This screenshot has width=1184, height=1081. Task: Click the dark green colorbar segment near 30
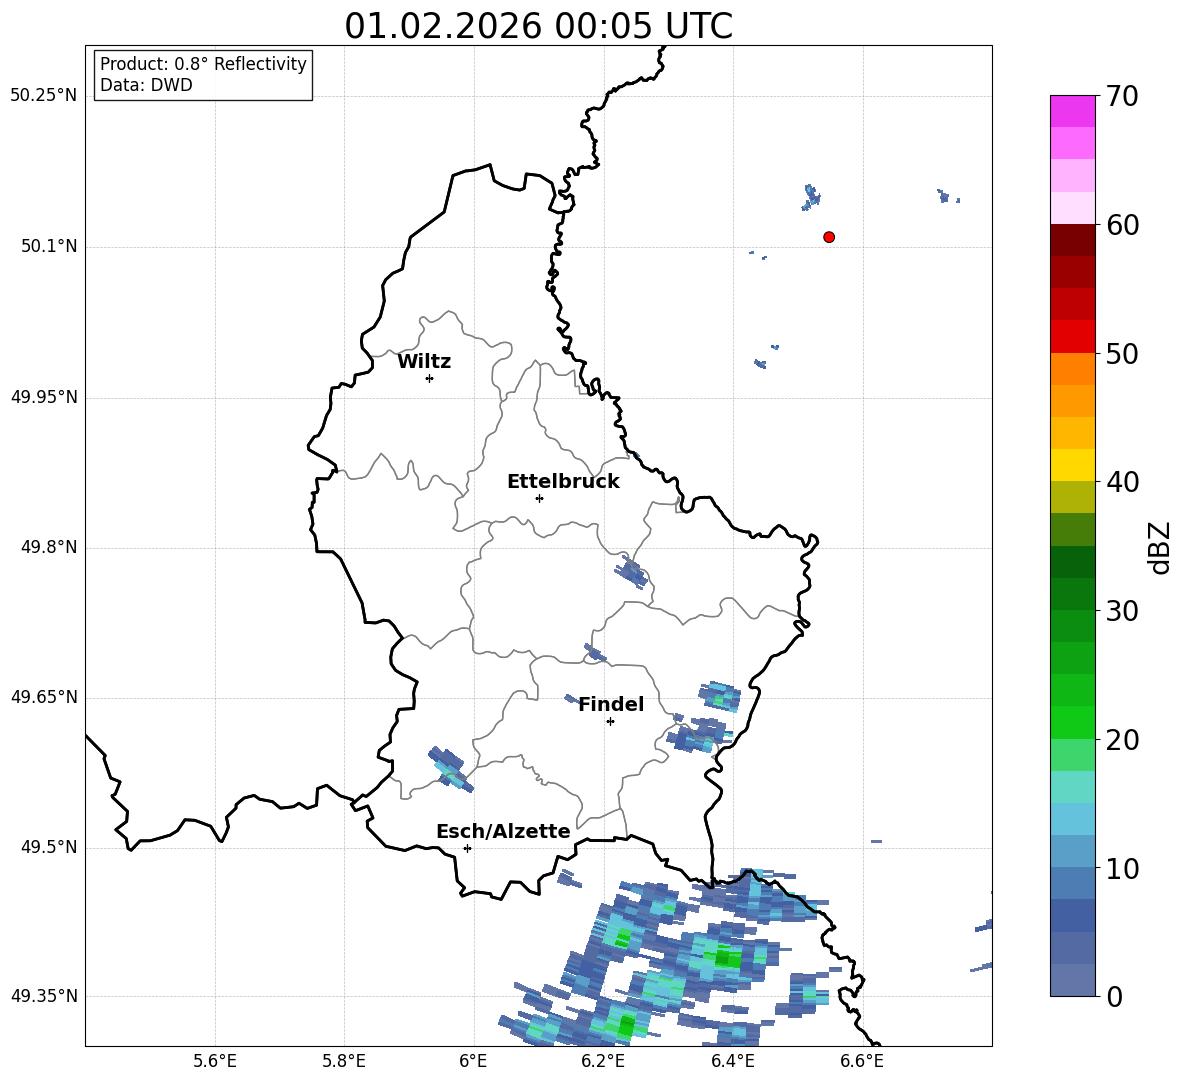coord(1072,594)
